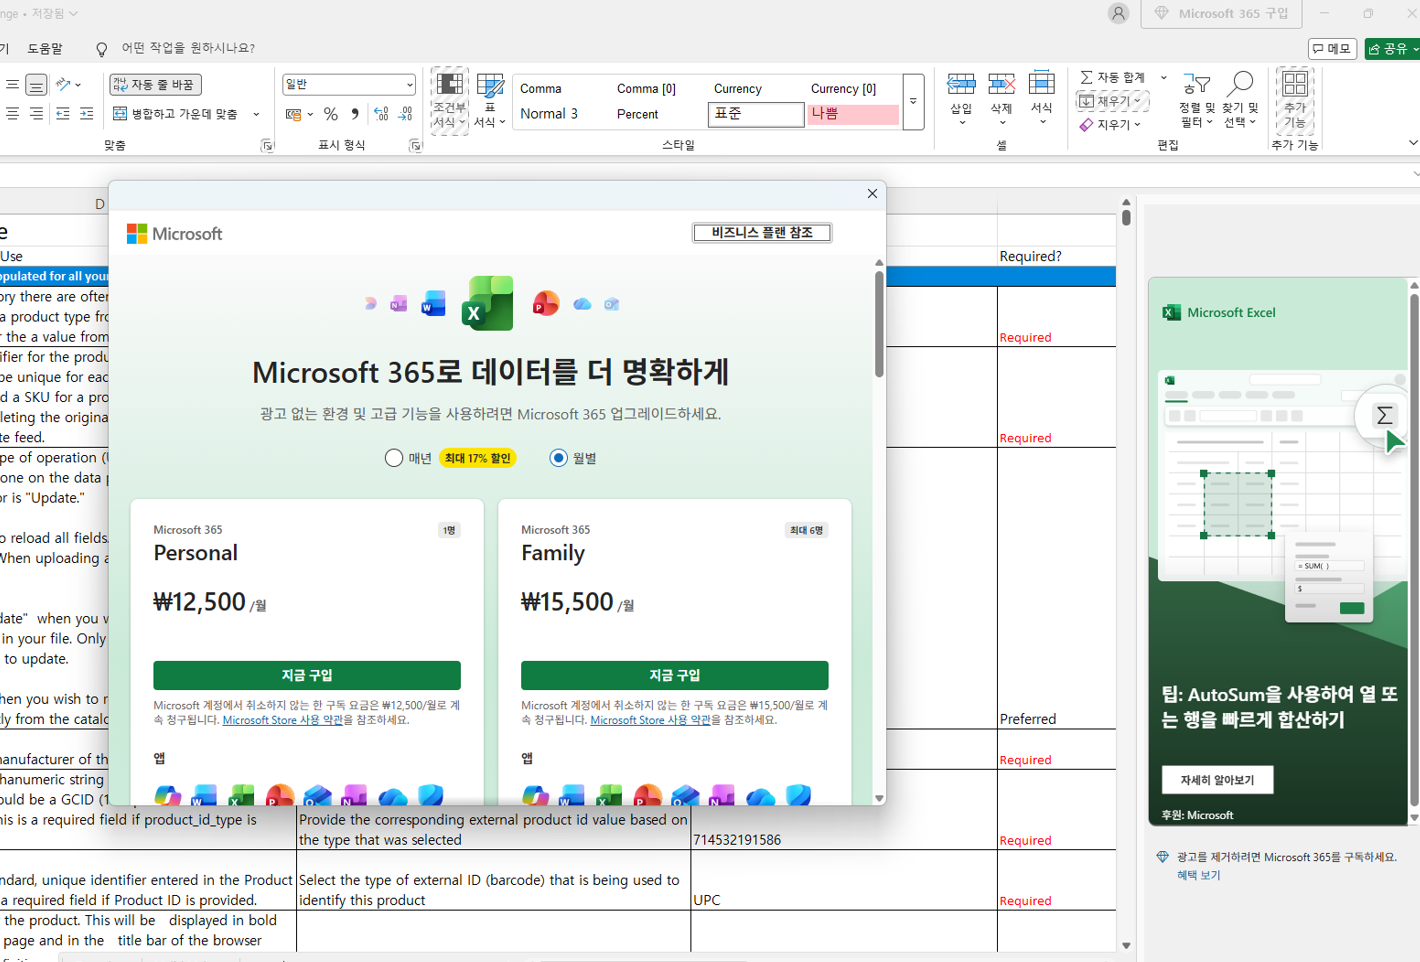Buy now under the Family plan

pos(675,675)
